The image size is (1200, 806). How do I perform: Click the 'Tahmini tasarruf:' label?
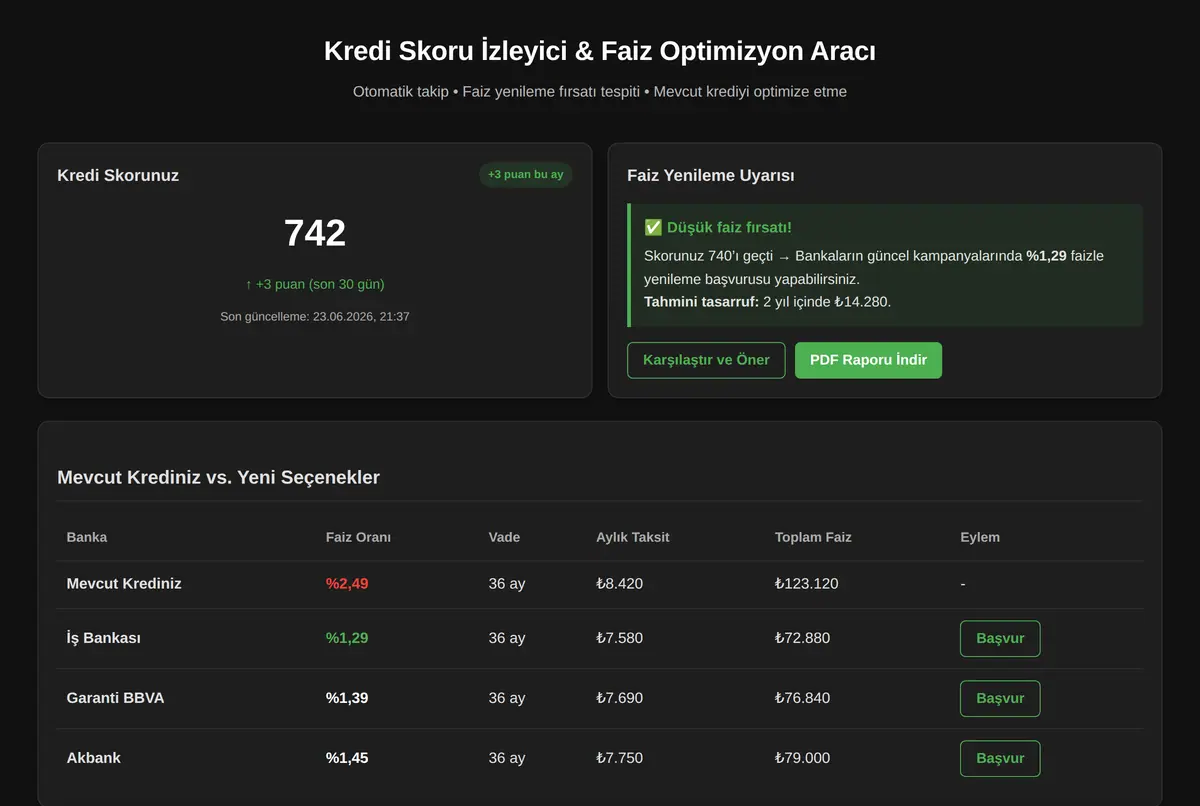click(x=701, y=301)
